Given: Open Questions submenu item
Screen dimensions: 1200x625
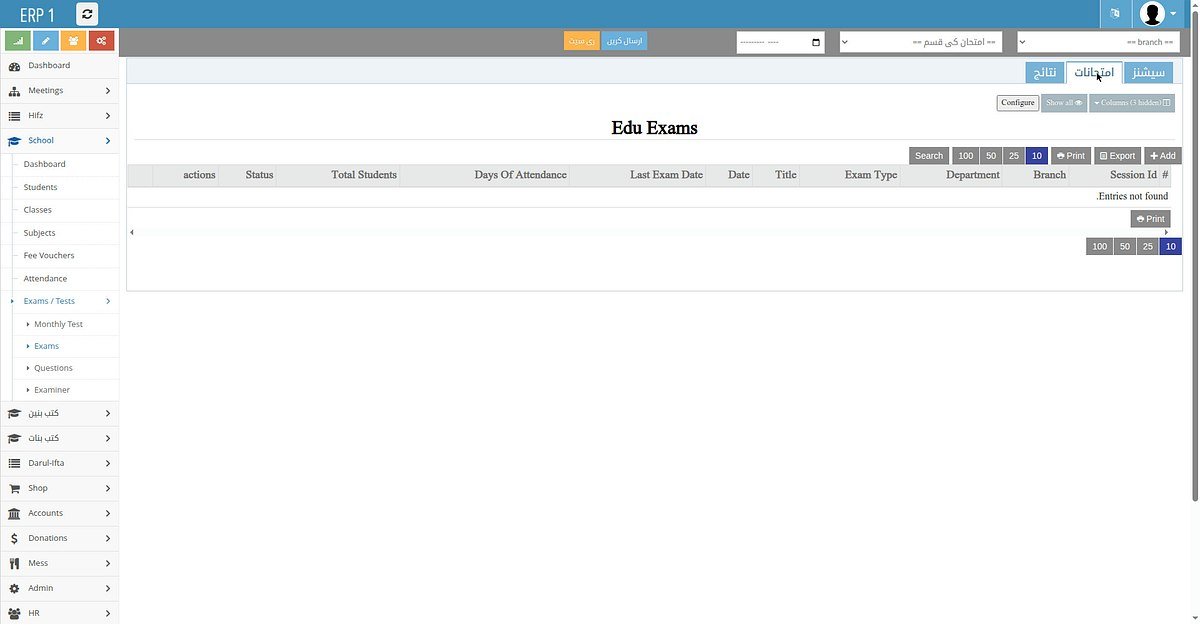Looking at the screenshot, I should [x=53, y=368].
